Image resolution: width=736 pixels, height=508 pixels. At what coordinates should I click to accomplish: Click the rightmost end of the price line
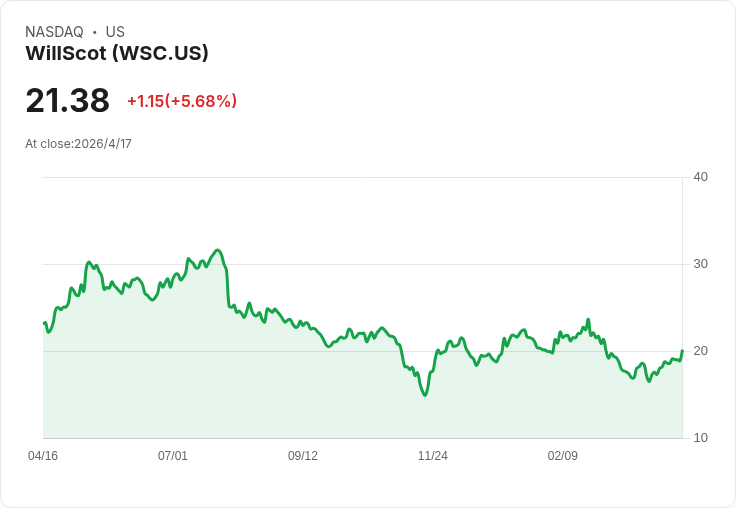[x=682, y=351]
